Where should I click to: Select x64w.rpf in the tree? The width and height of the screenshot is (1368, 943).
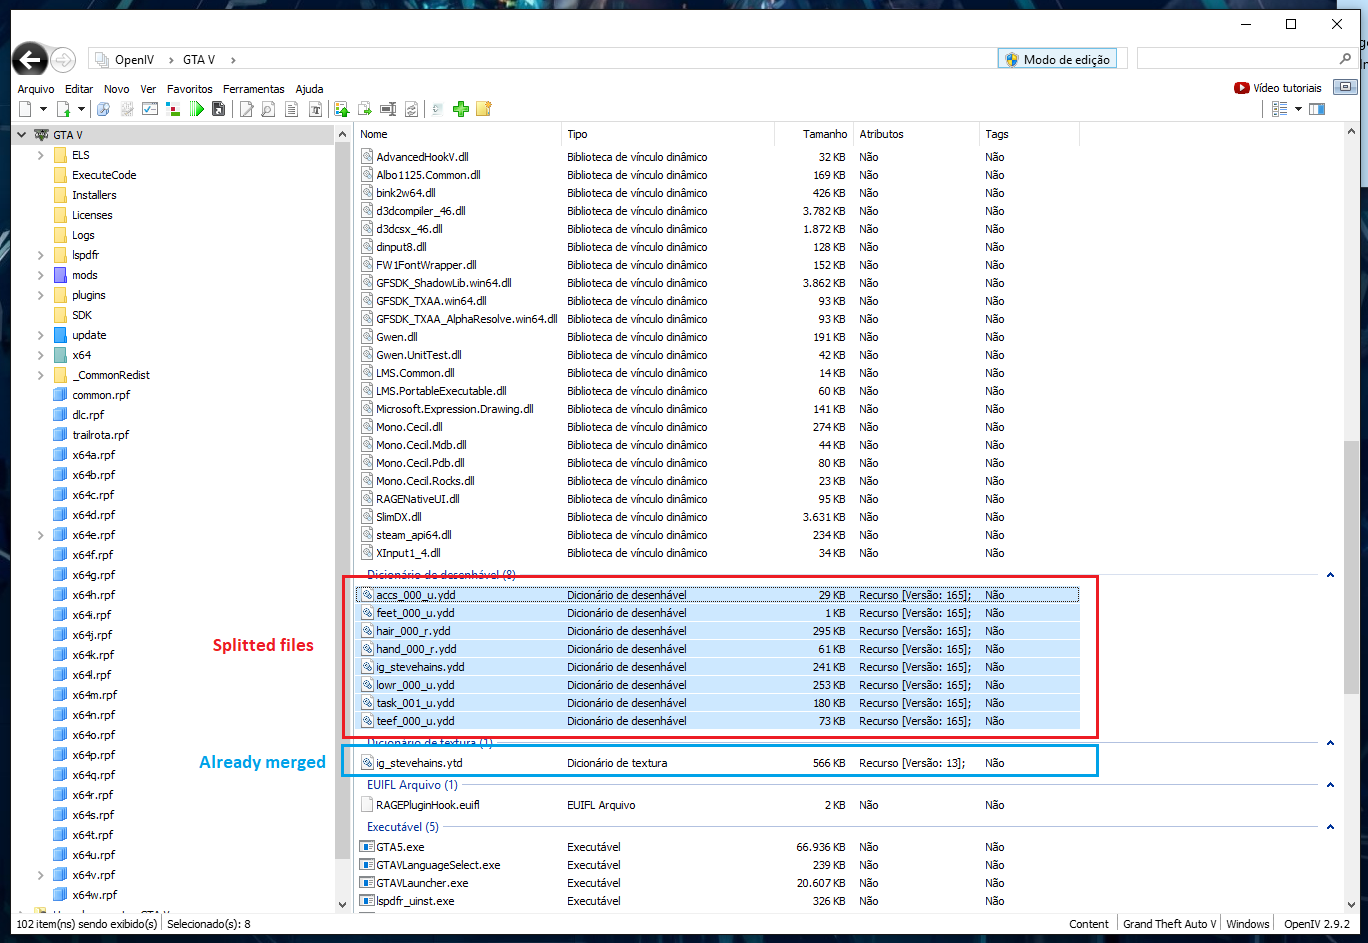[x=94, y=895]
